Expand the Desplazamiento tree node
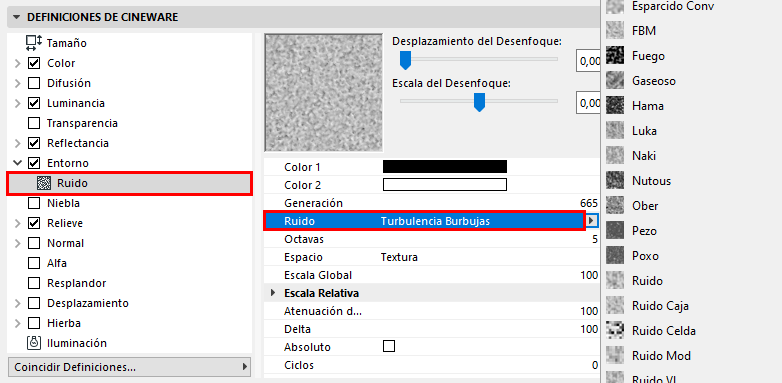The image size is (782, 383). tap(17, 303)
